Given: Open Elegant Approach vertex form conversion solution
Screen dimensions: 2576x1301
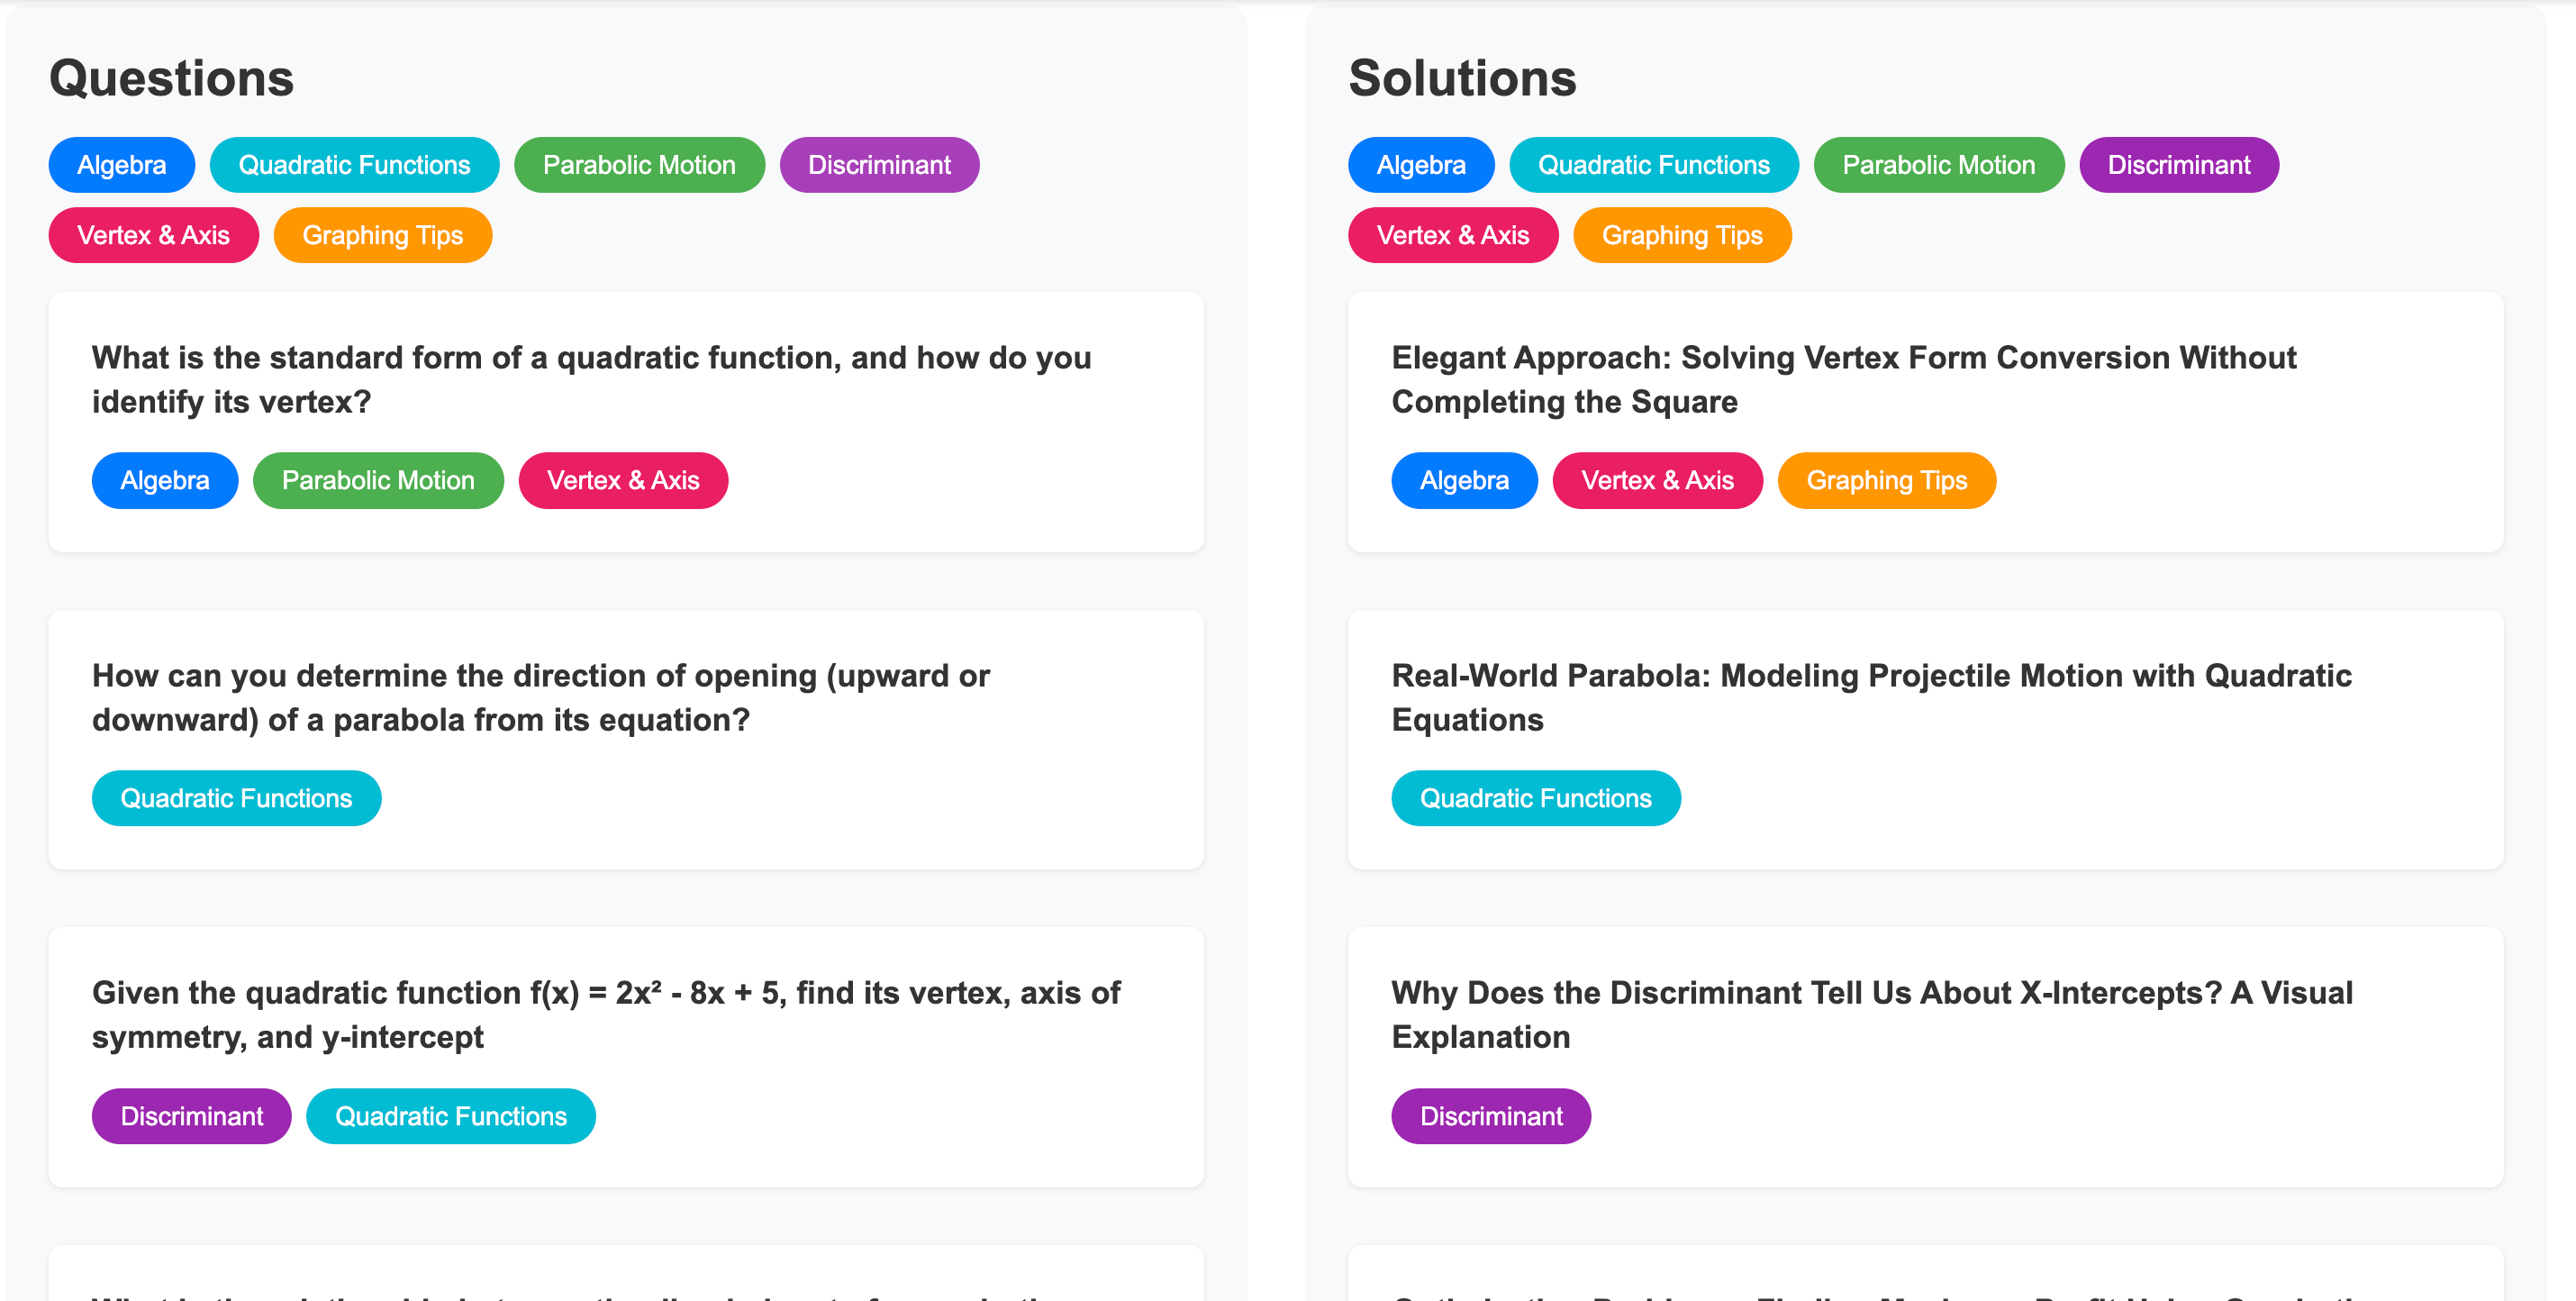Looking at the screenshot, I should pos(1843,379).
